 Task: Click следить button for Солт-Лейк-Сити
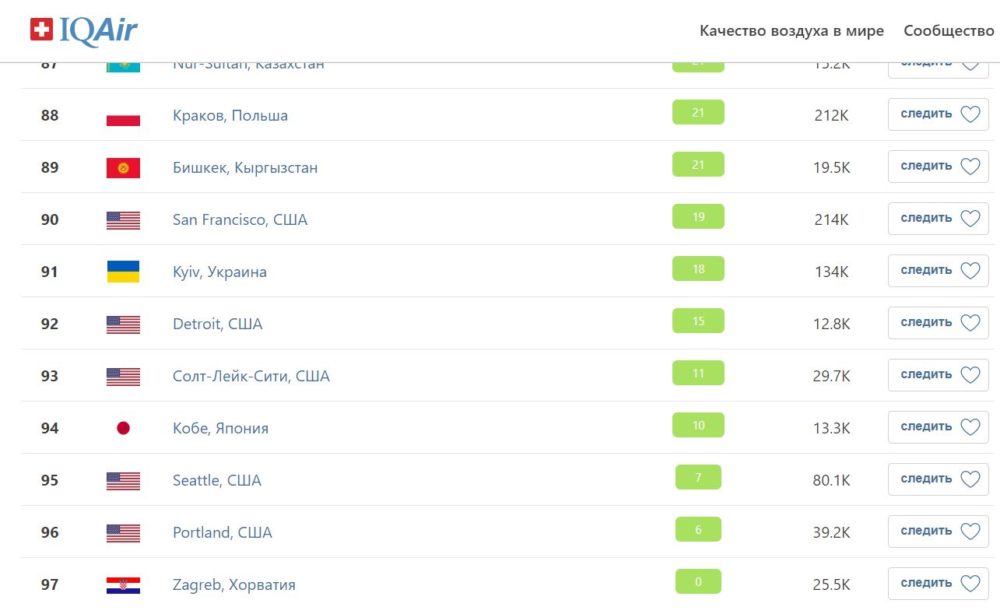938,375
